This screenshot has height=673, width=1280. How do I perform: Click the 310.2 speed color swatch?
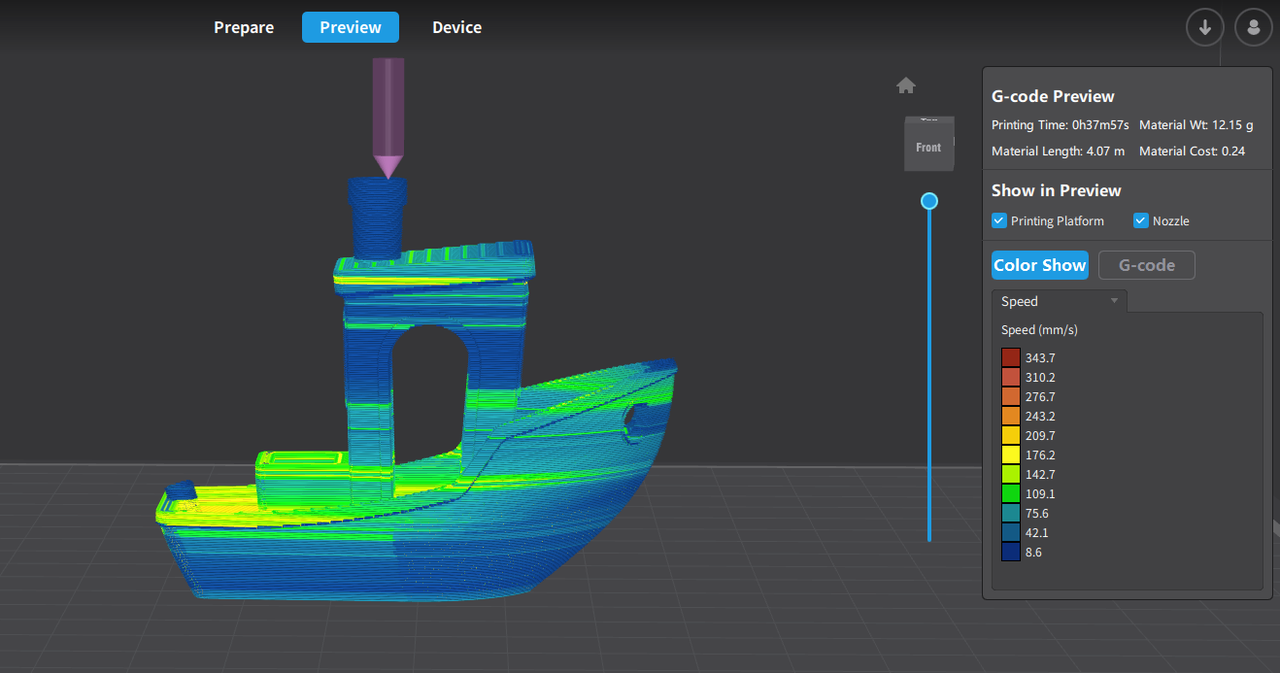pyautogui.click(x=1011, y=377)
